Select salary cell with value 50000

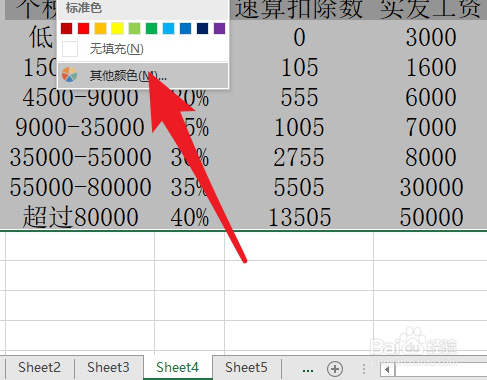pos(430,217)
